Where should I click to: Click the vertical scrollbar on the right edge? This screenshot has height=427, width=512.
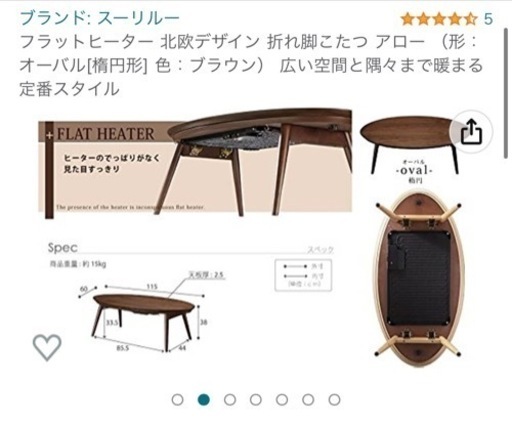coord(507,93)
